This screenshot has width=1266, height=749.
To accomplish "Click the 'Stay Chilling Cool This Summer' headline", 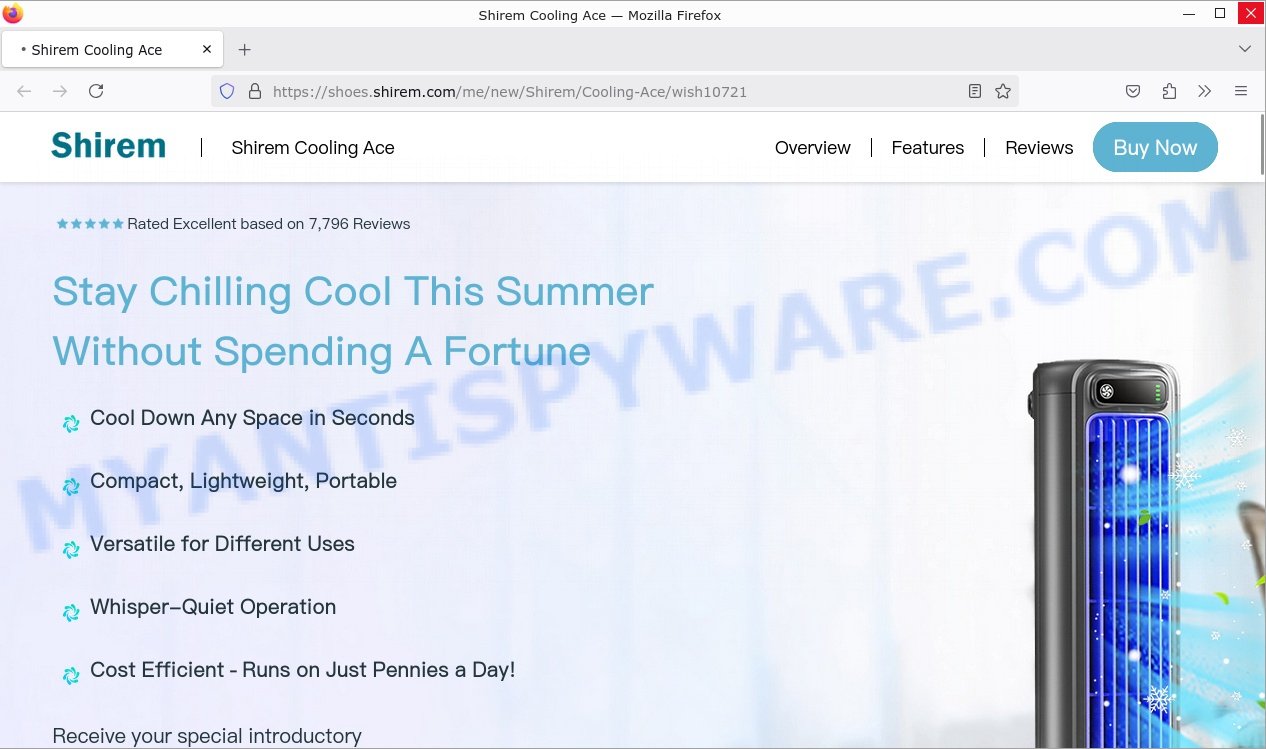I will click(x=353, y=292).
